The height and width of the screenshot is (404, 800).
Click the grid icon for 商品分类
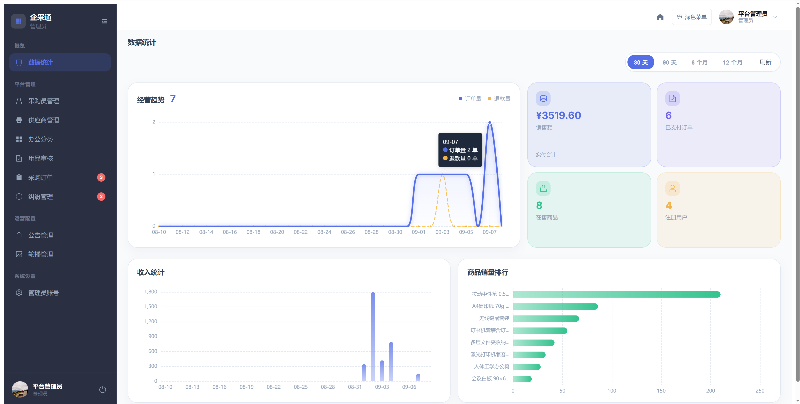[19, 139]
